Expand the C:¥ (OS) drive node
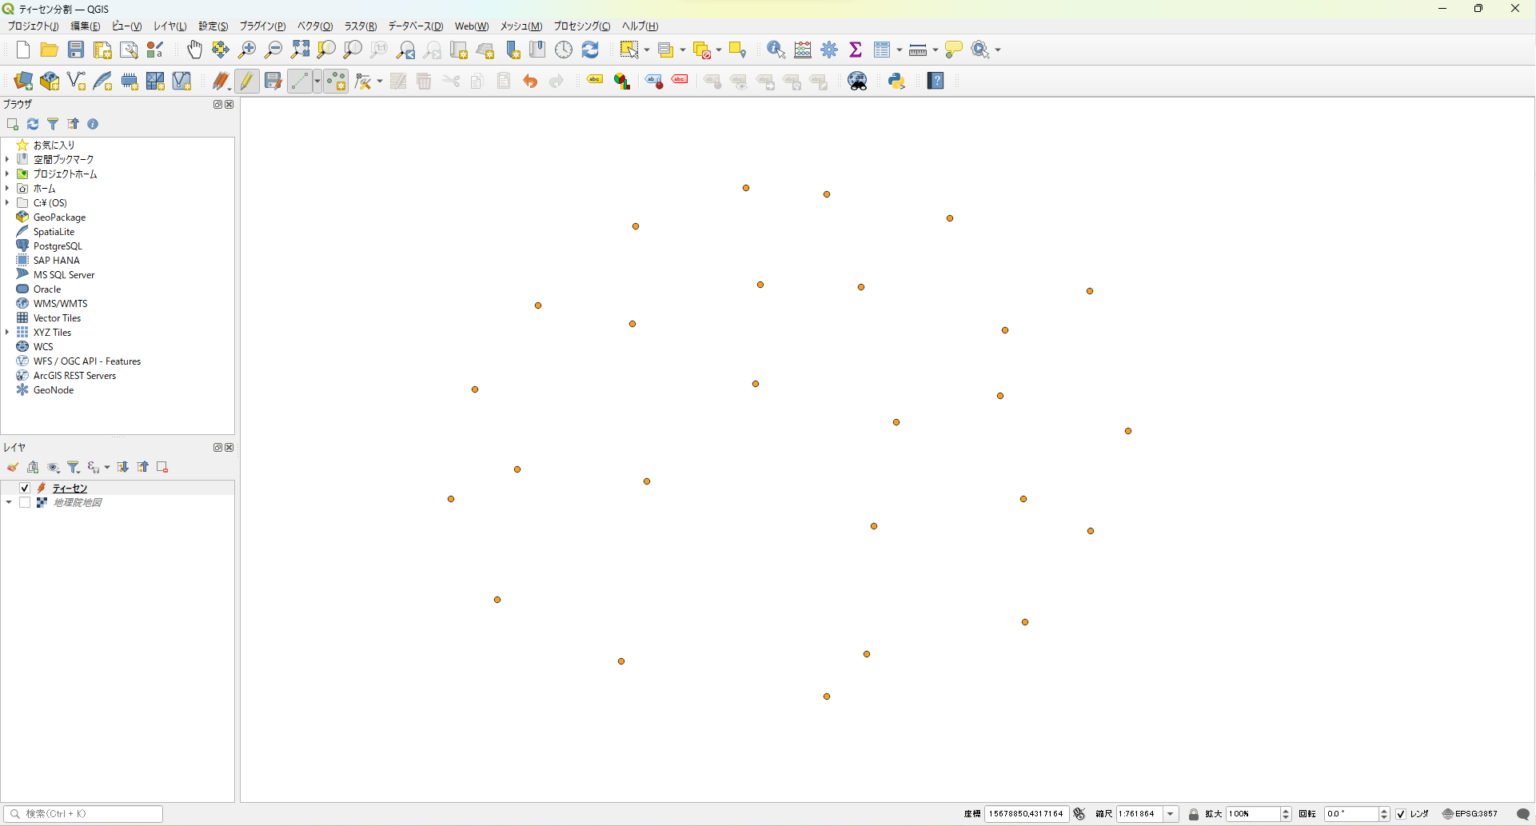Image resolution: width=1536 pixels, height=826 pixels. click(x=8, y=203)
